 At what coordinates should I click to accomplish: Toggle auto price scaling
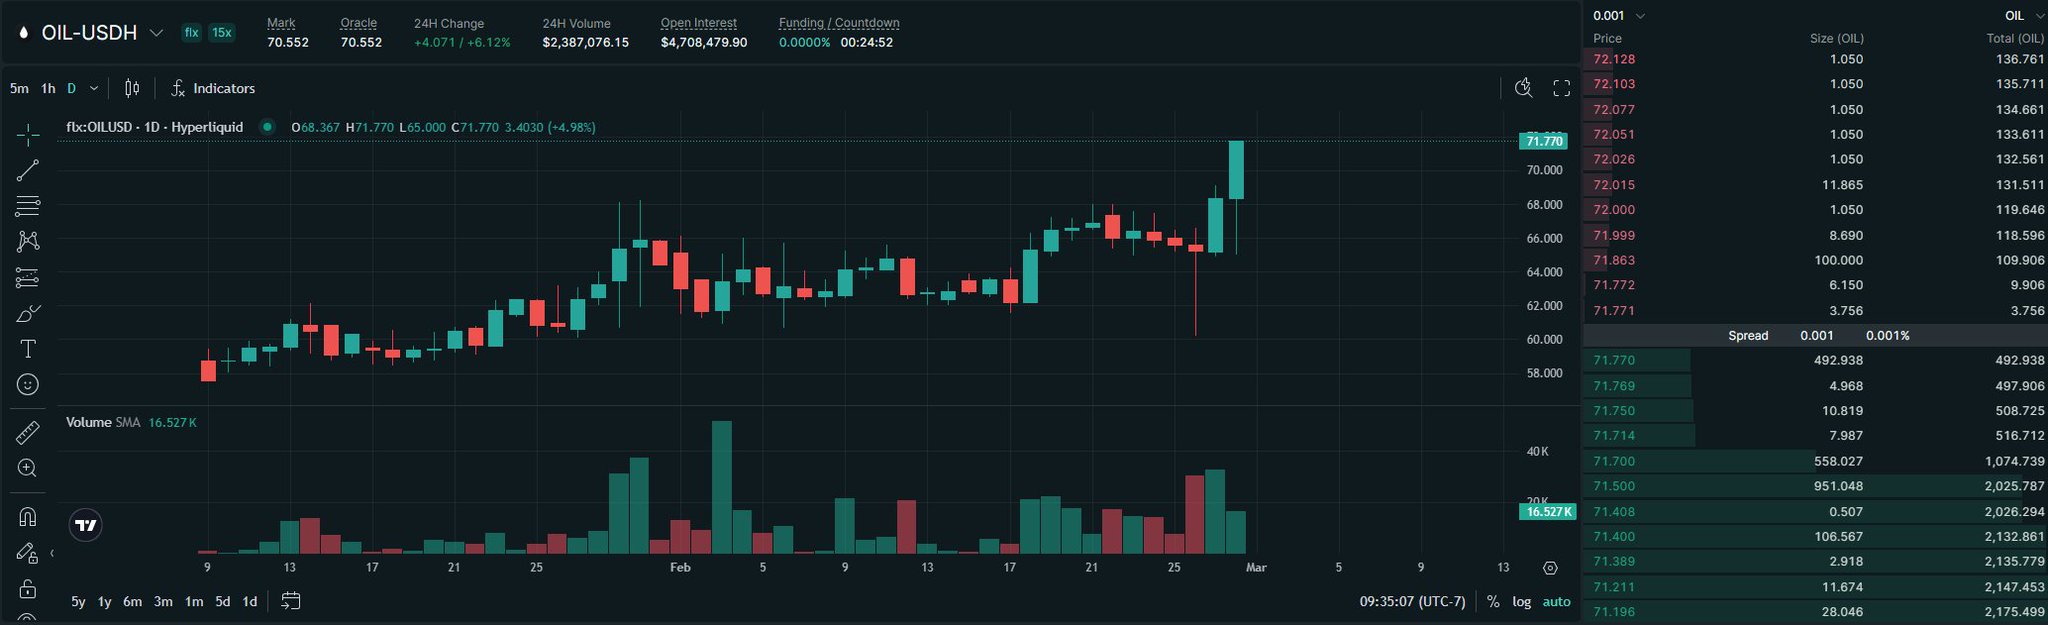click(1556, 601)
